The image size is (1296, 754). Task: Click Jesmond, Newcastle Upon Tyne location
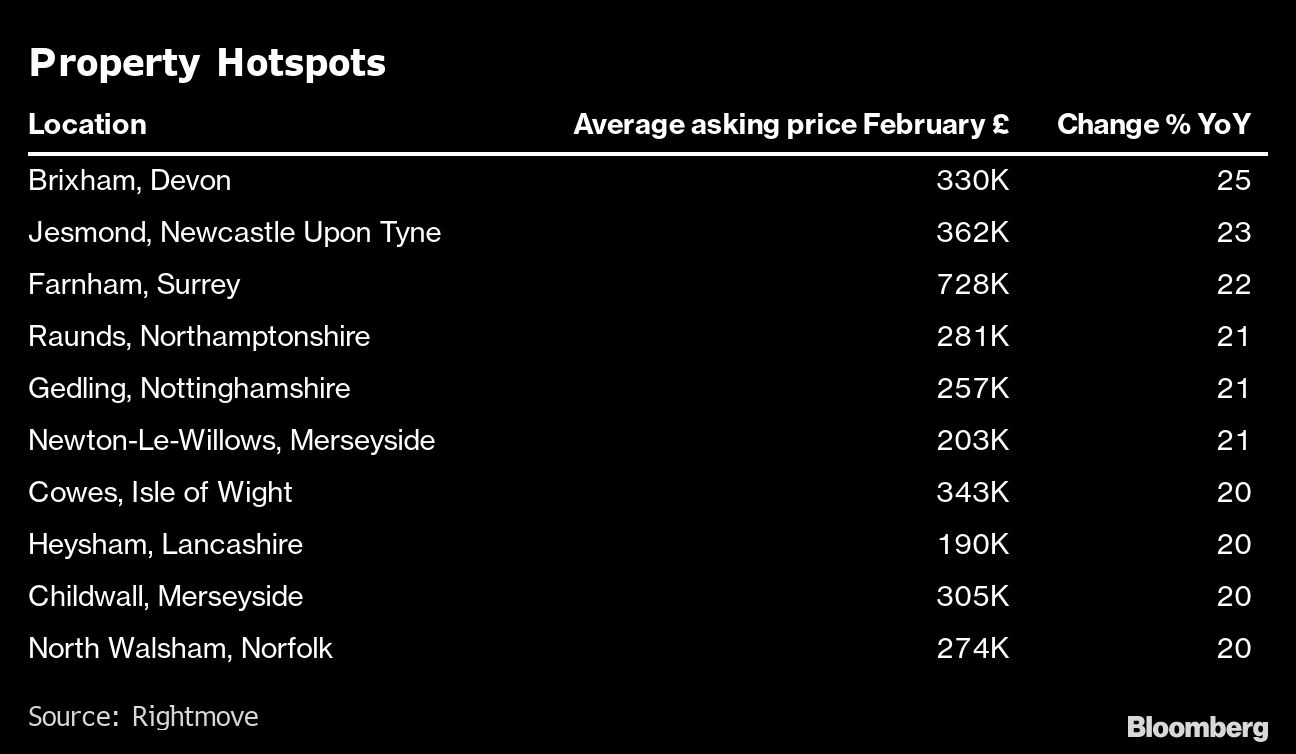point(234,233)
